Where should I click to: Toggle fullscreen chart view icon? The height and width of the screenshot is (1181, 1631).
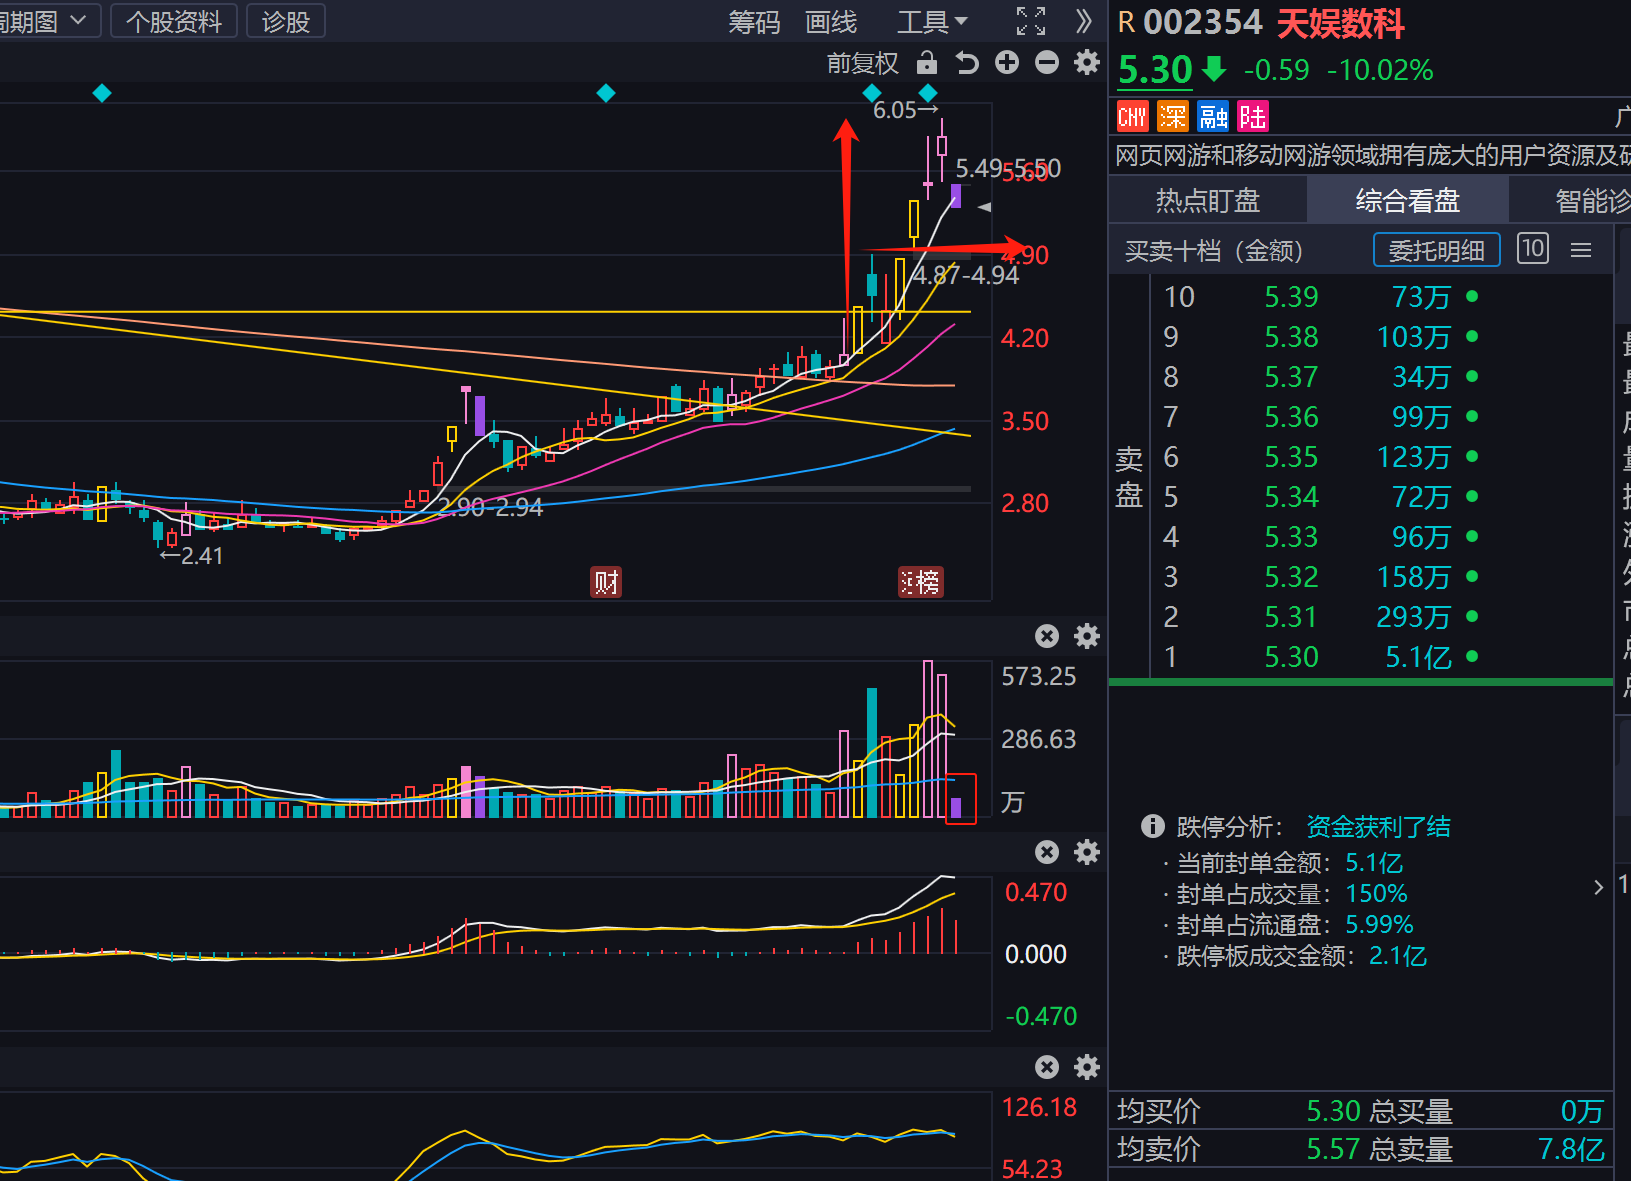1031,21
